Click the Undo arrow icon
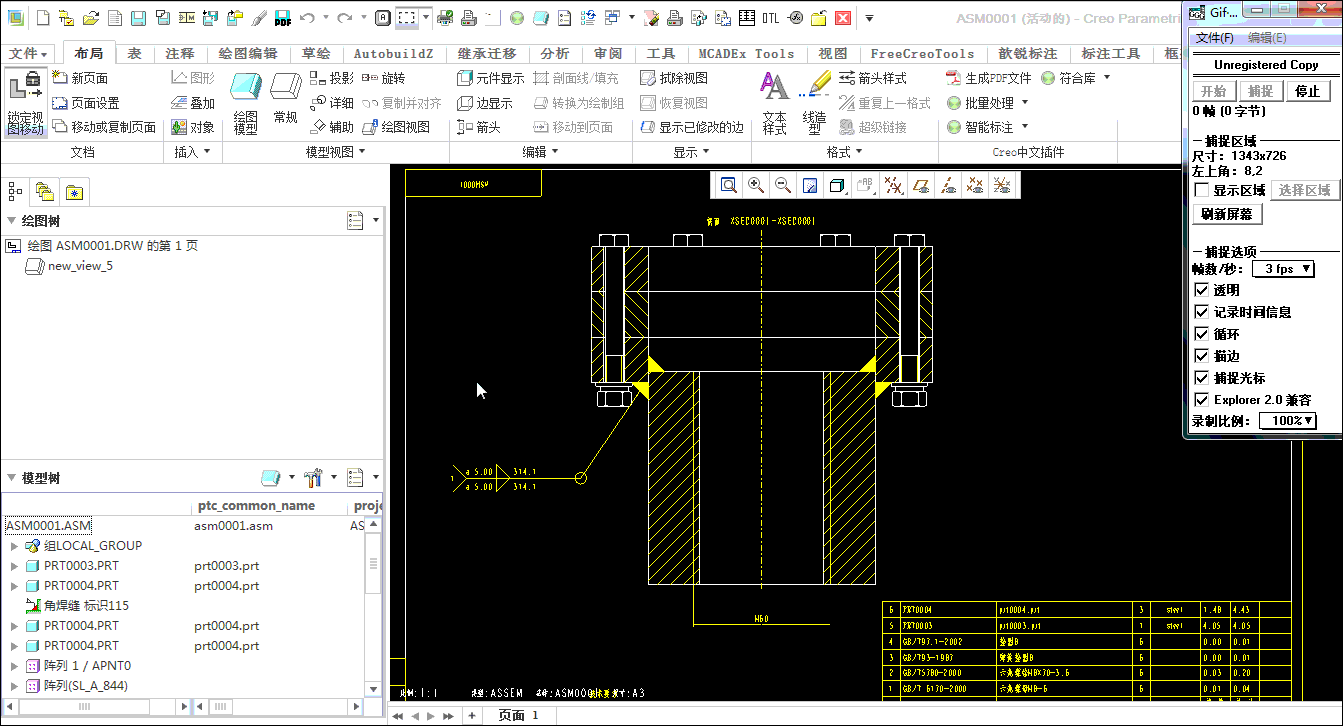 coord(307,18)
